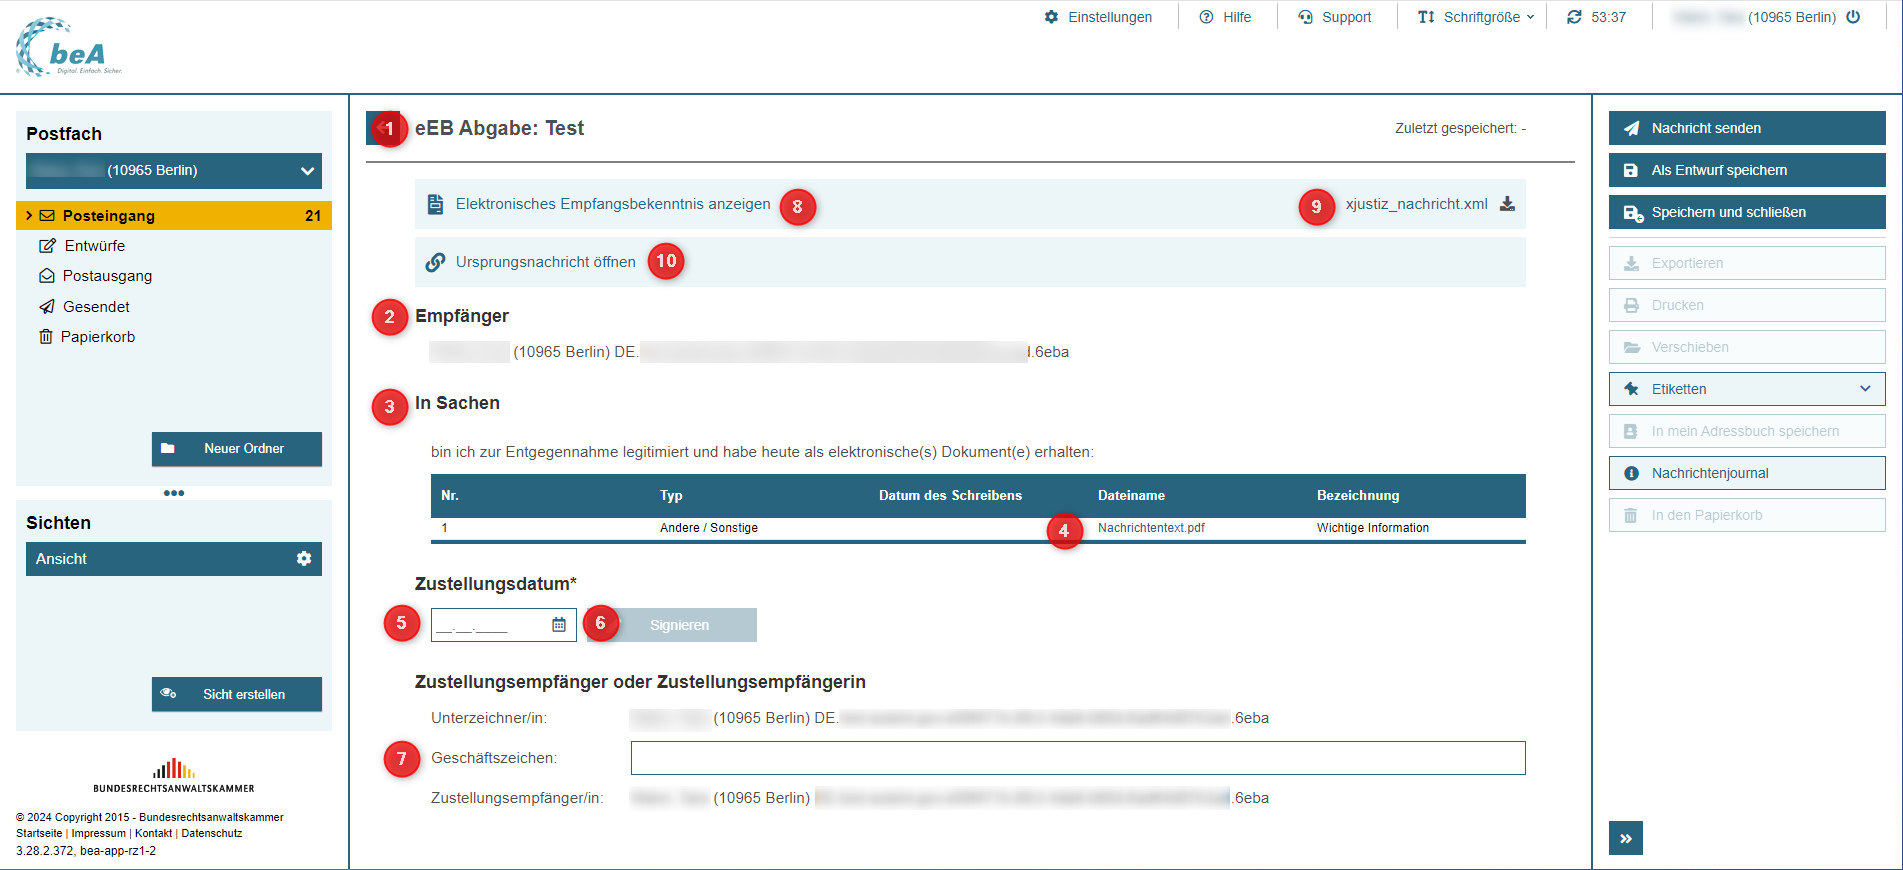Viewport: 1903px width, 870px height.
Task: Open Einstellungen in the top bar
Action: 1098,17
